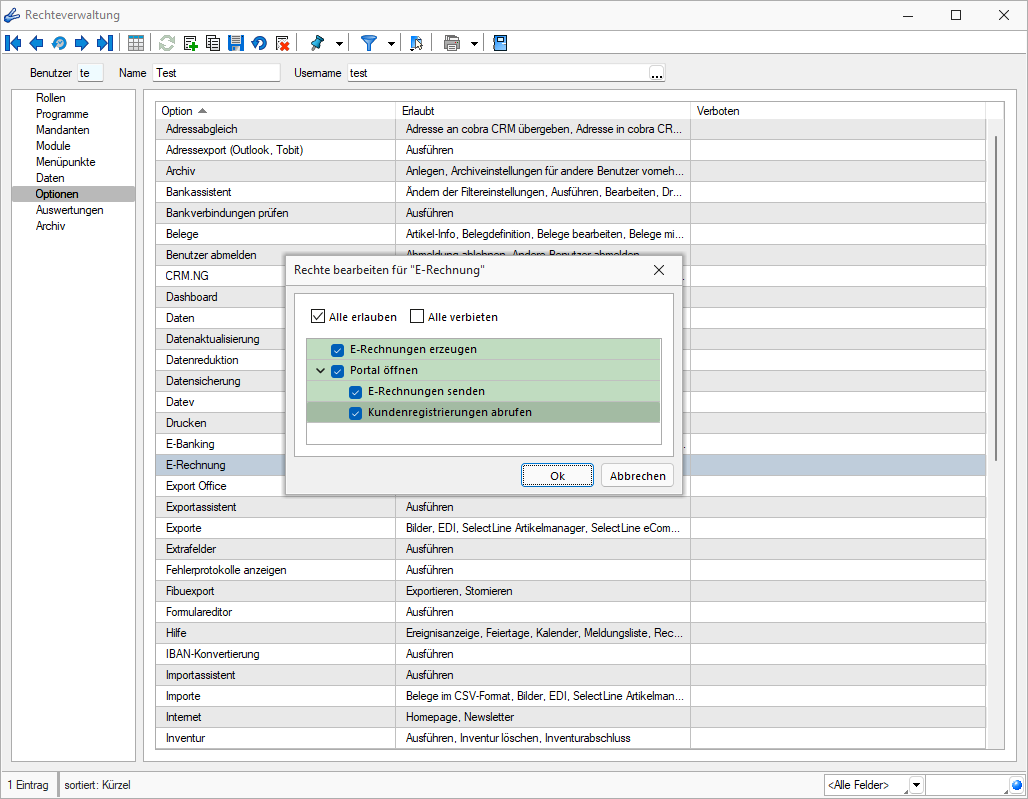Click the Username input field
Screen dimensions: 1028x799
click(x=497, y=73)
